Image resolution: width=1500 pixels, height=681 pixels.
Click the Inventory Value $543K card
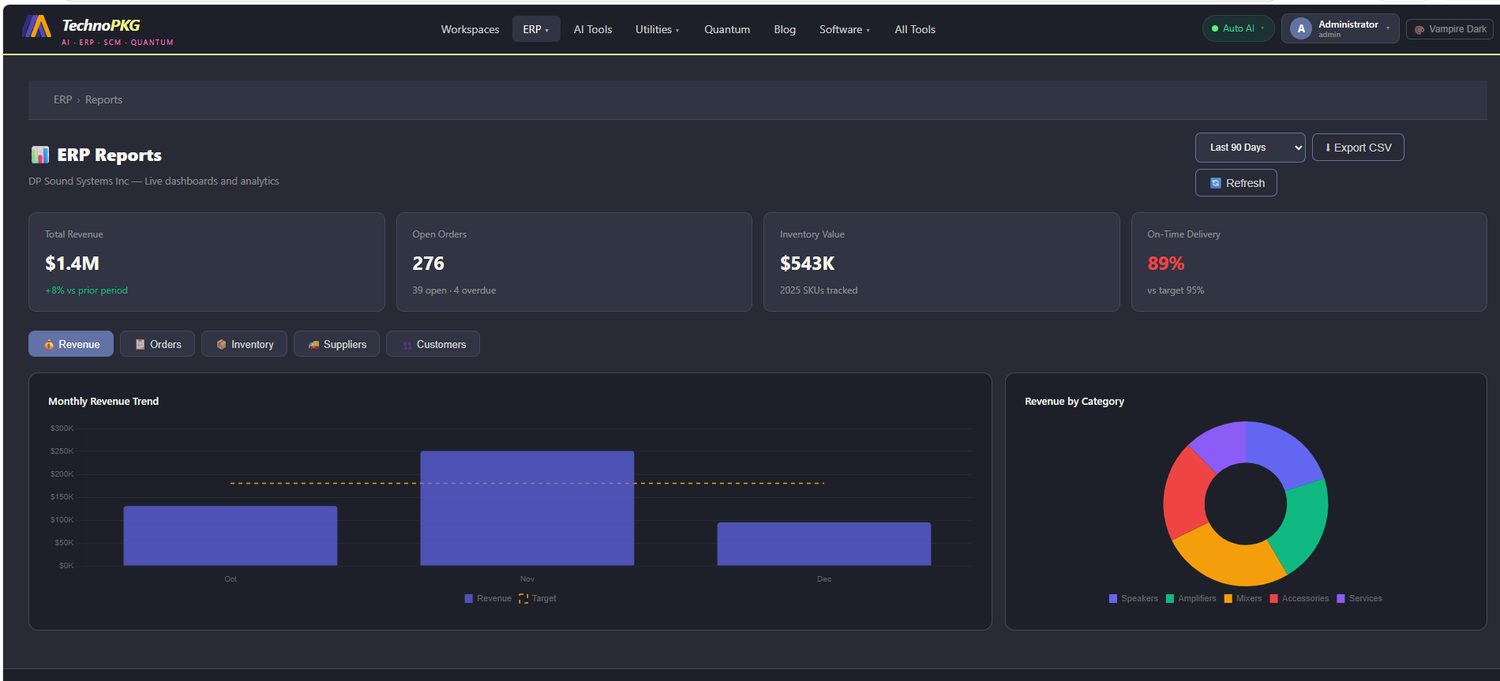pyautogui.click(x=941, y=262)
